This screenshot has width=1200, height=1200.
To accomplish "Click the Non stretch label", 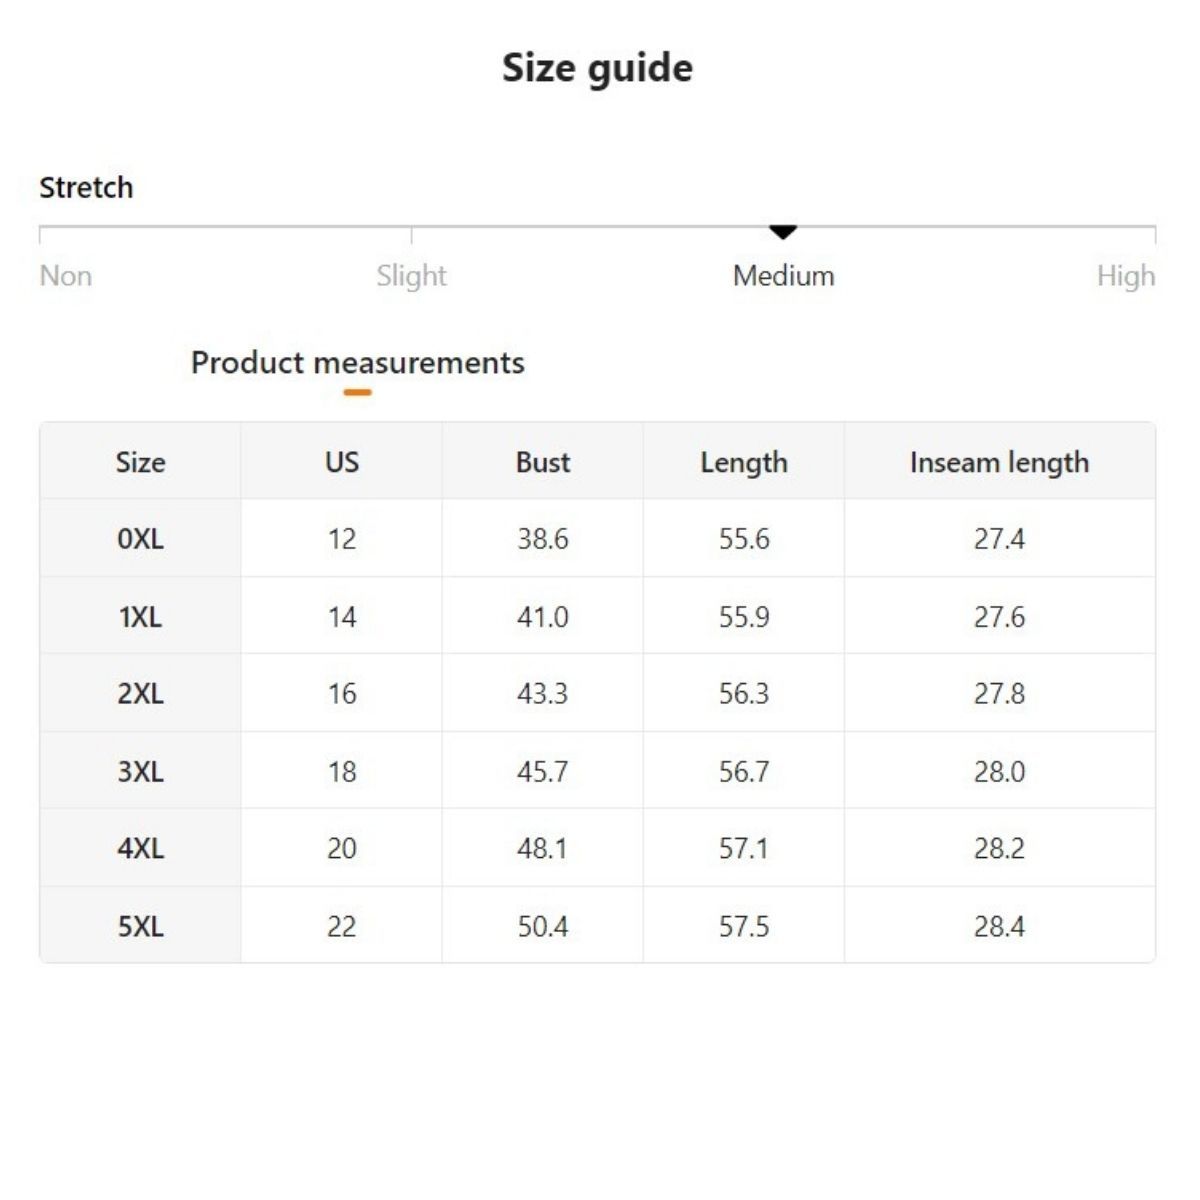I will coord(66,276).
